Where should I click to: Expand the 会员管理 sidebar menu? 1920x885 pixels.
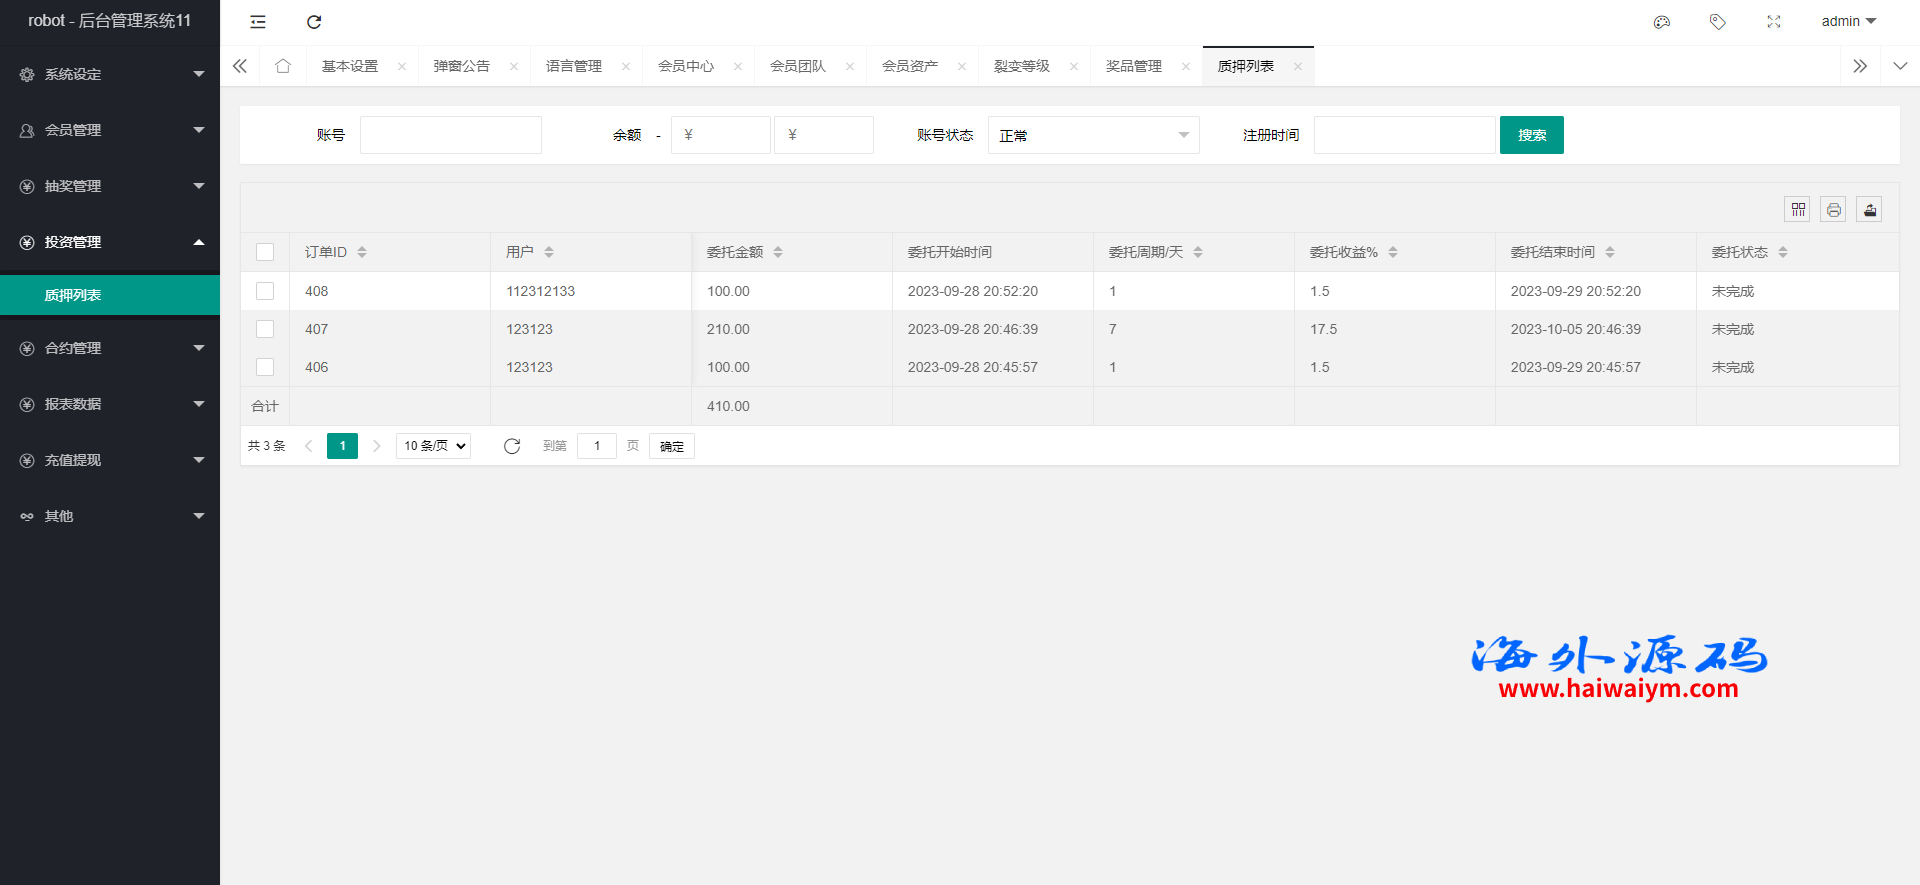point(110,130)
